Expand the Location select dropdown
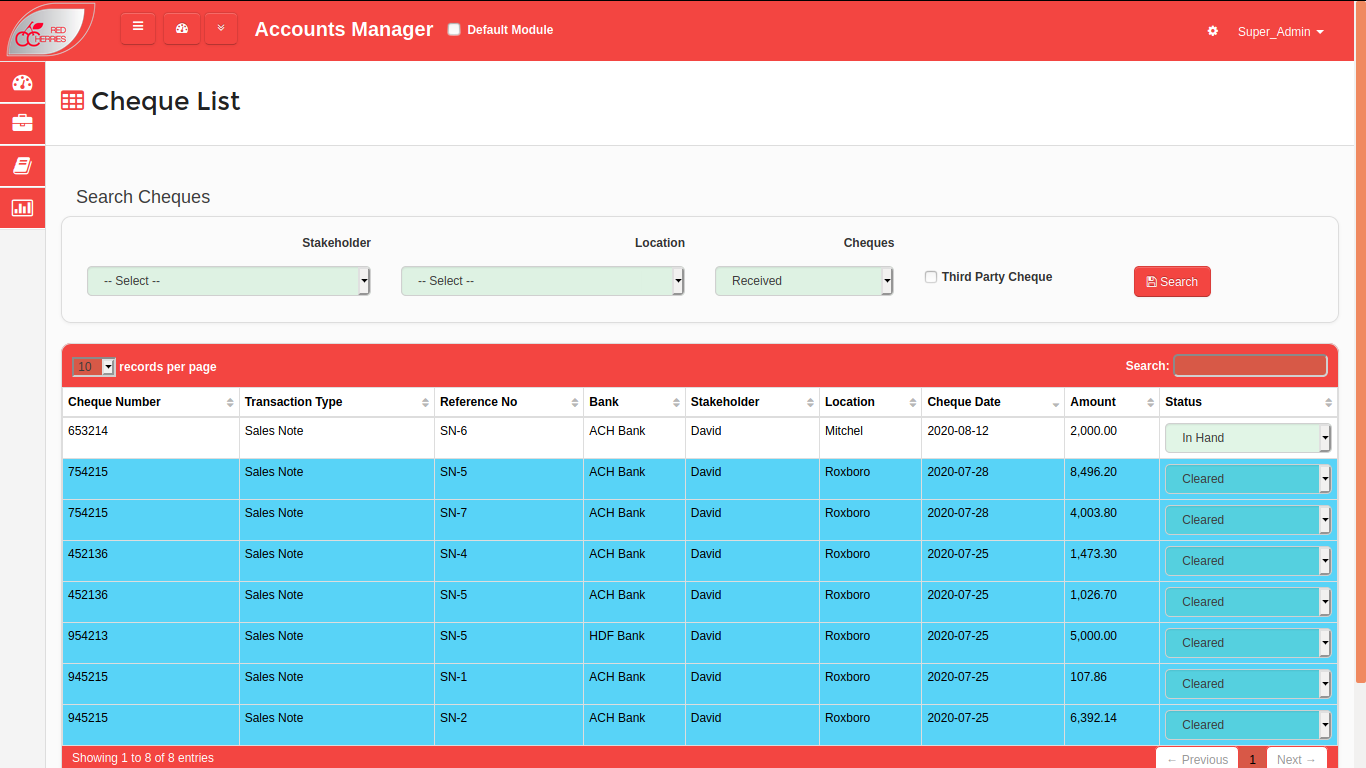 tap(542, 281)
